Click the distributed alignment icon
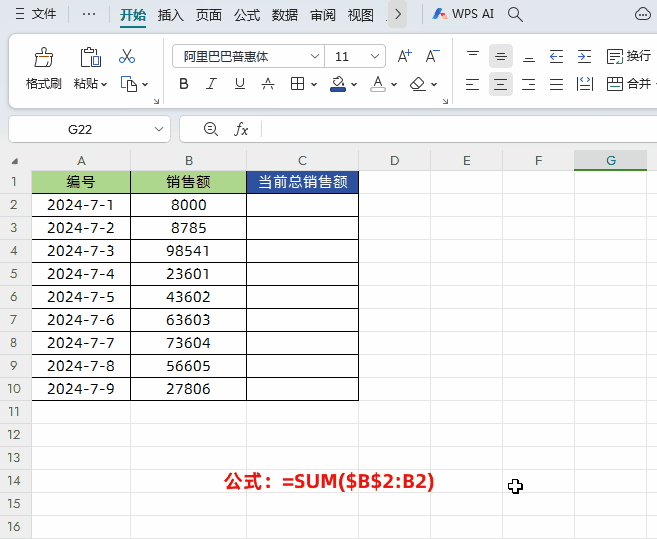Image resolution: width=657 pixels, height=539 pixels. click(x=585, y=84)
